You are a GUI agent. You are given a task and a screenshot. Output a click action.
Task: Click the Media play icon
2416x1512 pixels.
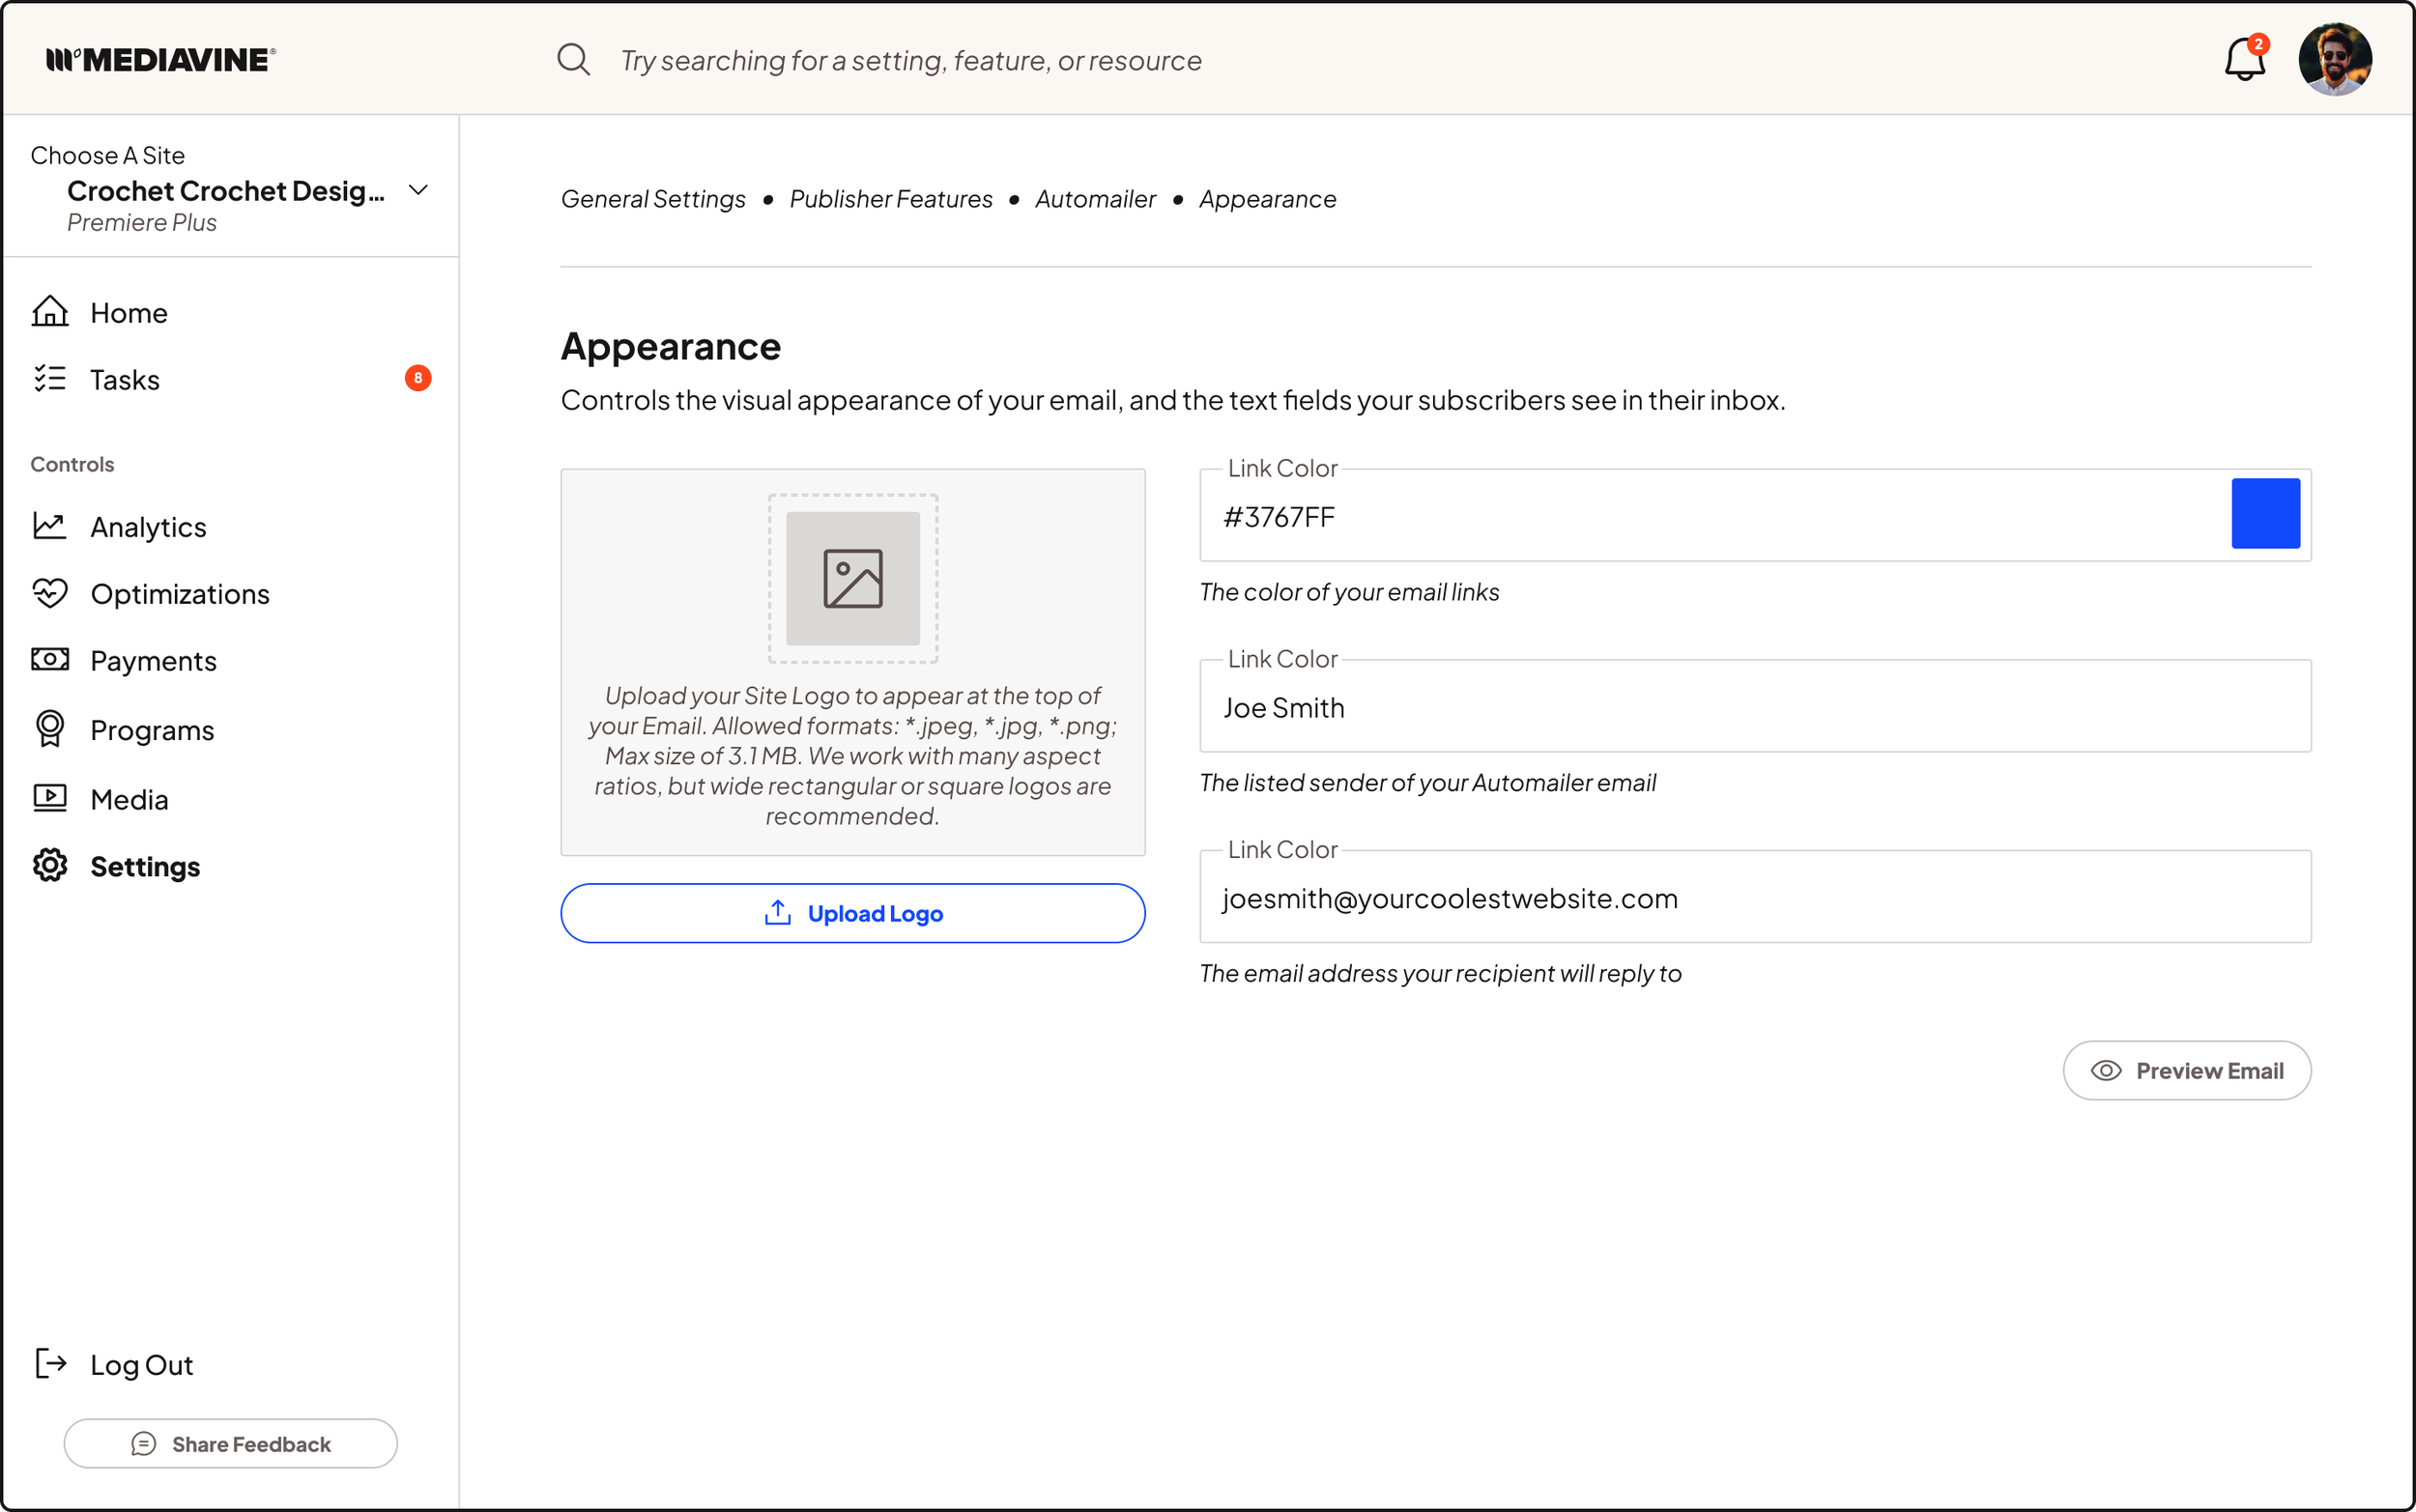coord(50,798)
